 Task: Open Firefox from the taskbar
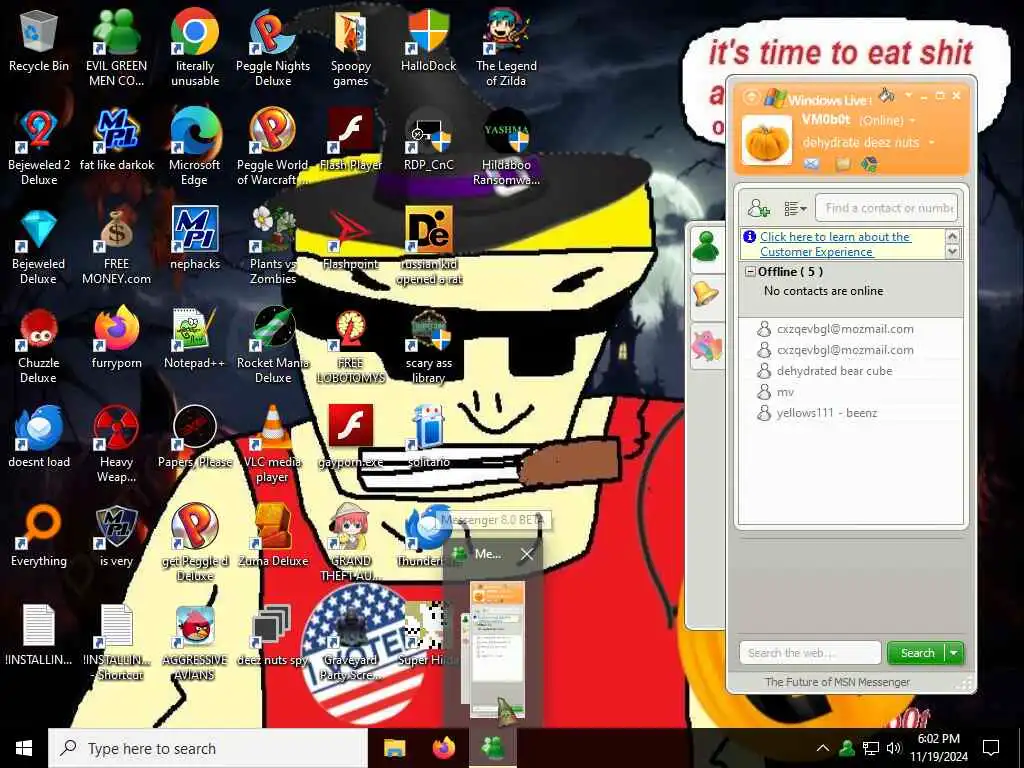444,748
